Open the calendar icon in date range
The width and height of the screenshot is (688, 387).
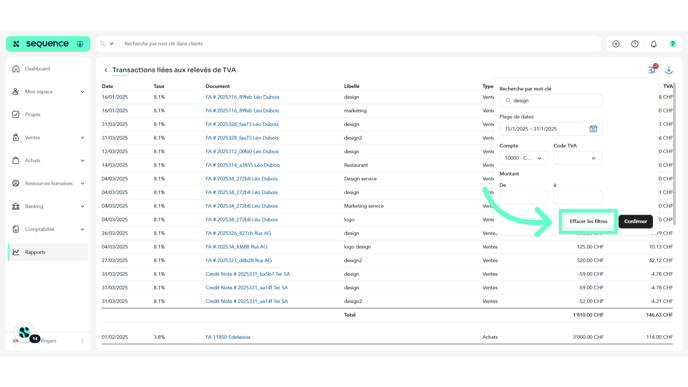pyautogui.click(x=593, y=129)
